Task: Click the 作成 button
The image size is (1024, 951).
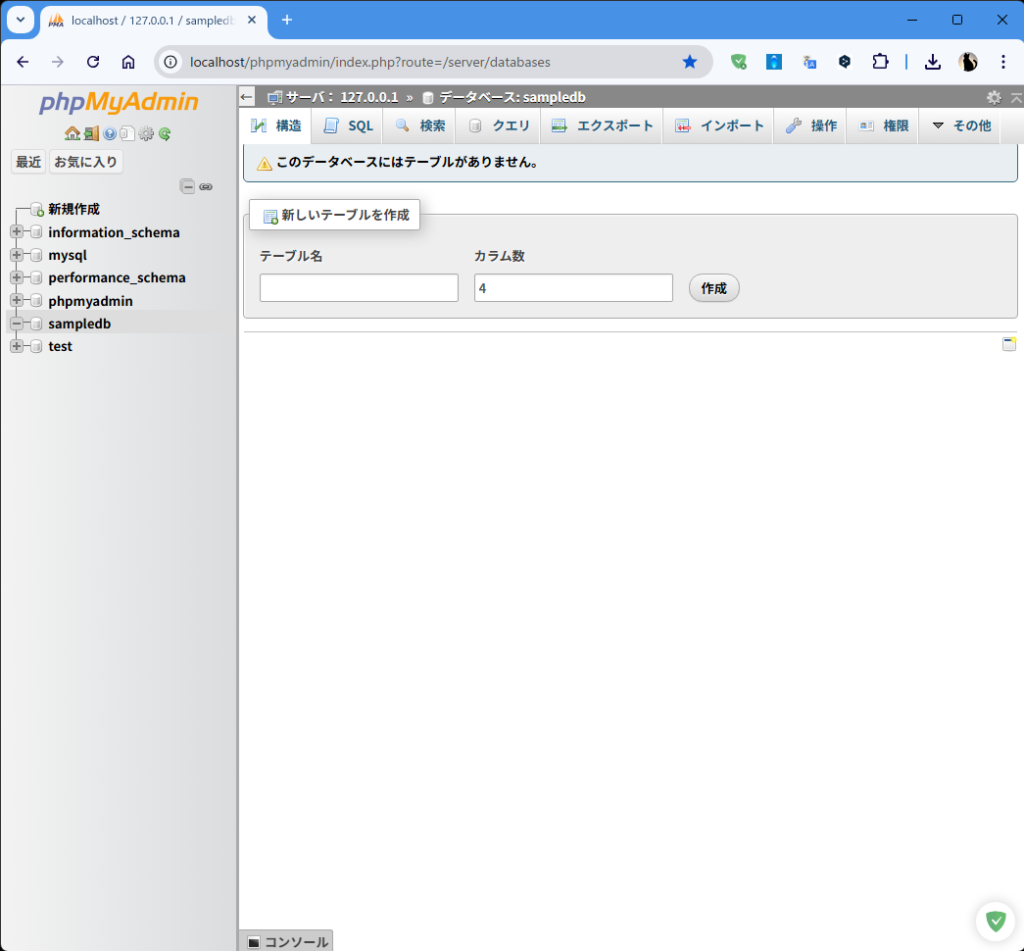Action: (713, 288)
